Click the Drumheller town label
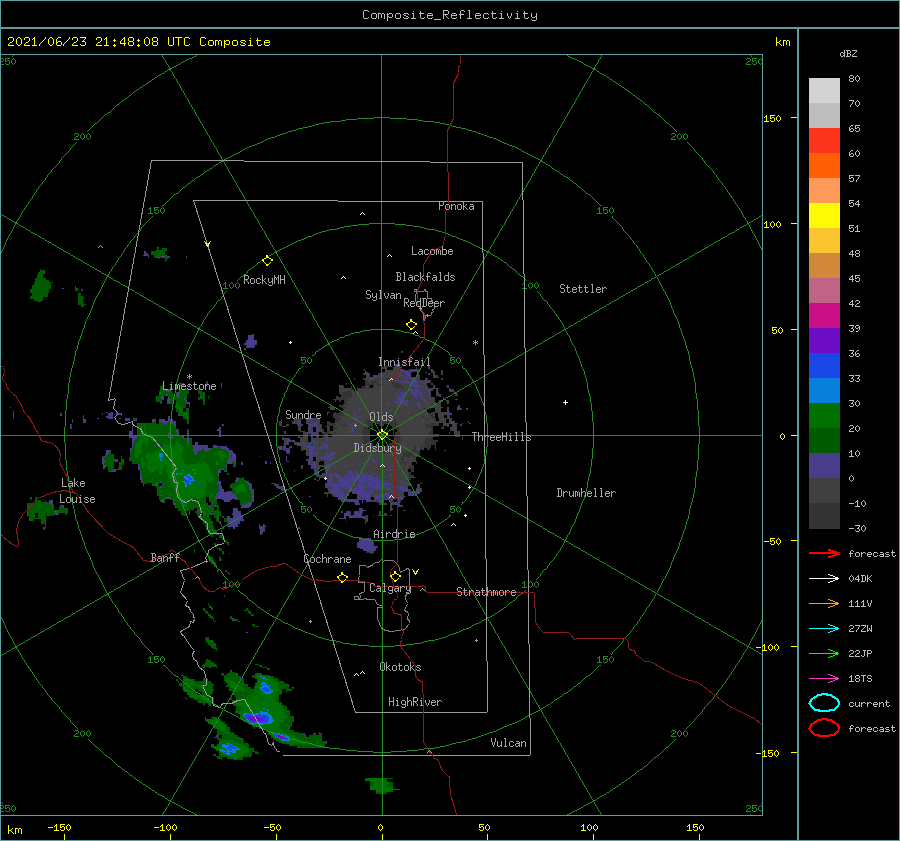 coord(586,493)
